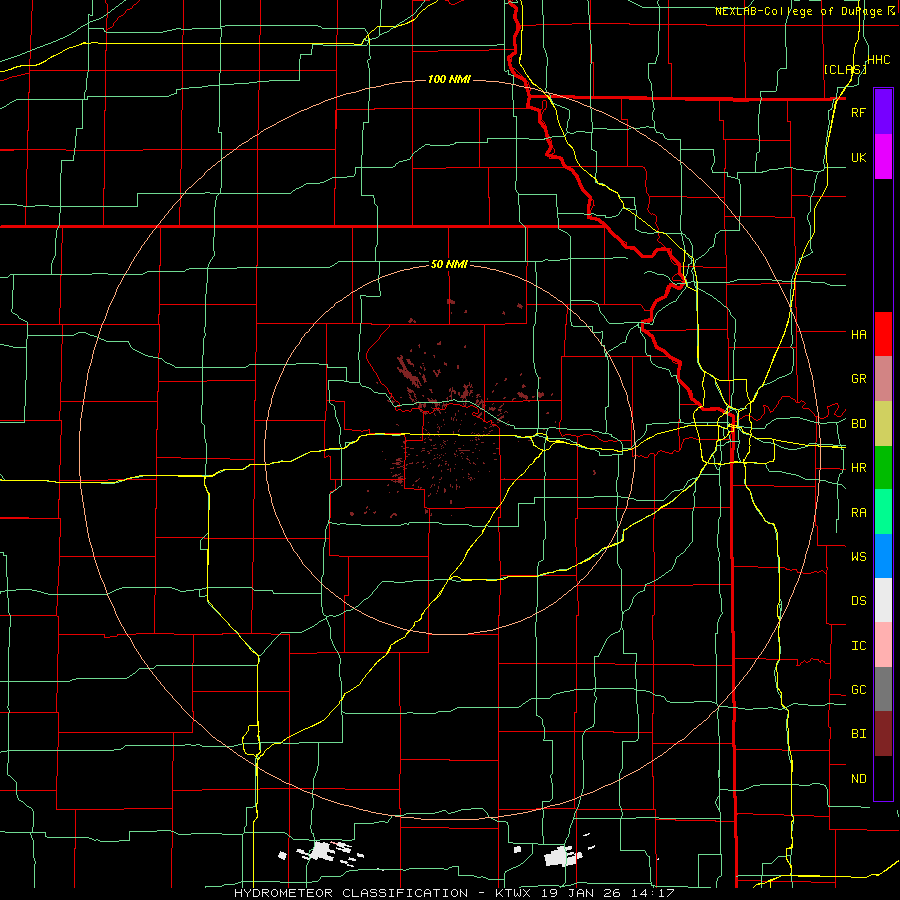Click the ND legend label
The image size is (900, 900).
858,779
